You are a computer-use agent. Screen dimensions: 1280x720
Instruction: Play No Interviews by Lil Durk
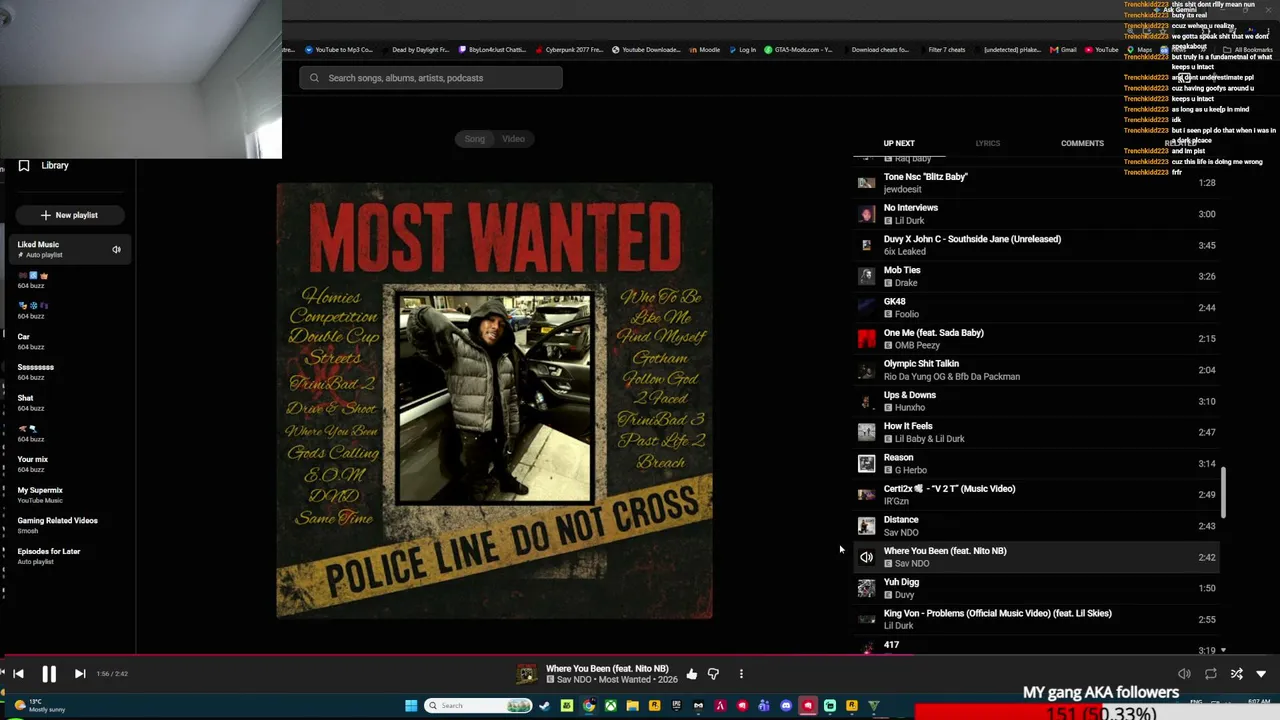pyautogui.click(x=1036, y=214)
